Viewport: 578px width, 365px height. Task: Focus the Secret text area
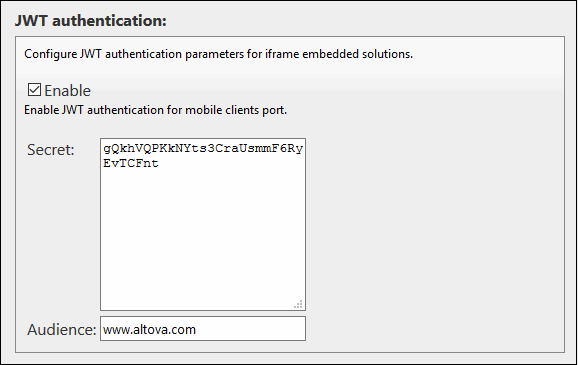click(203, 224)
